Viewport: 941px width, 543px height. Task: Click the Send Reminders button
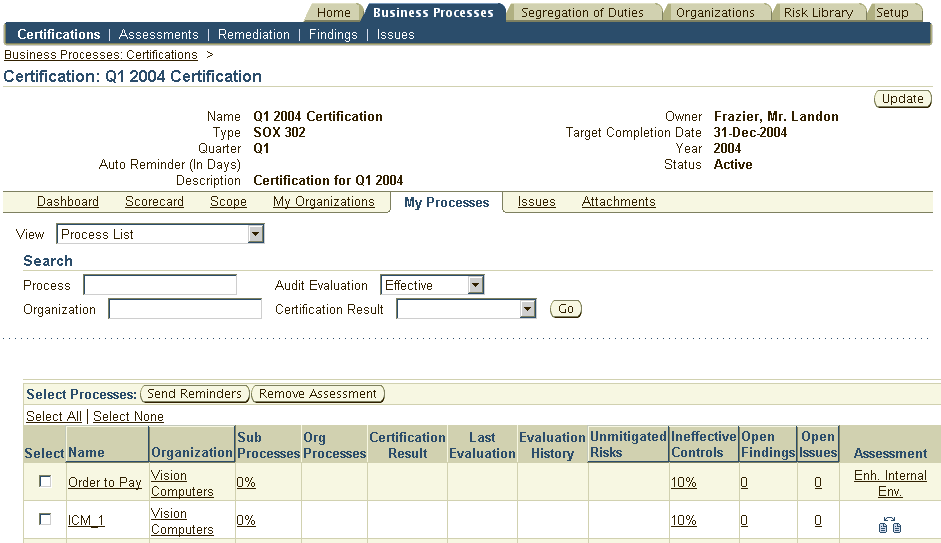click(x=194, y=394)
